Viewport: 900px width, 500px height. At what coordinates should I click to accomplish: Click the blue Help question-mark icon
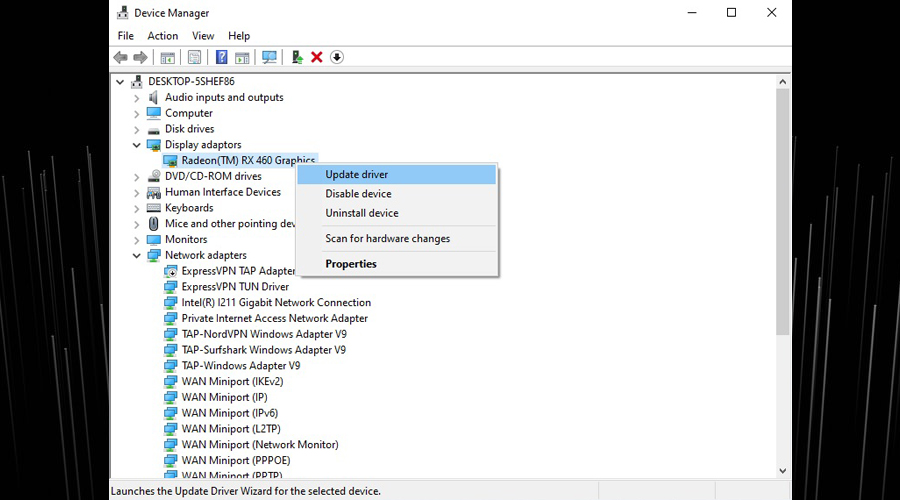(222, 57)
